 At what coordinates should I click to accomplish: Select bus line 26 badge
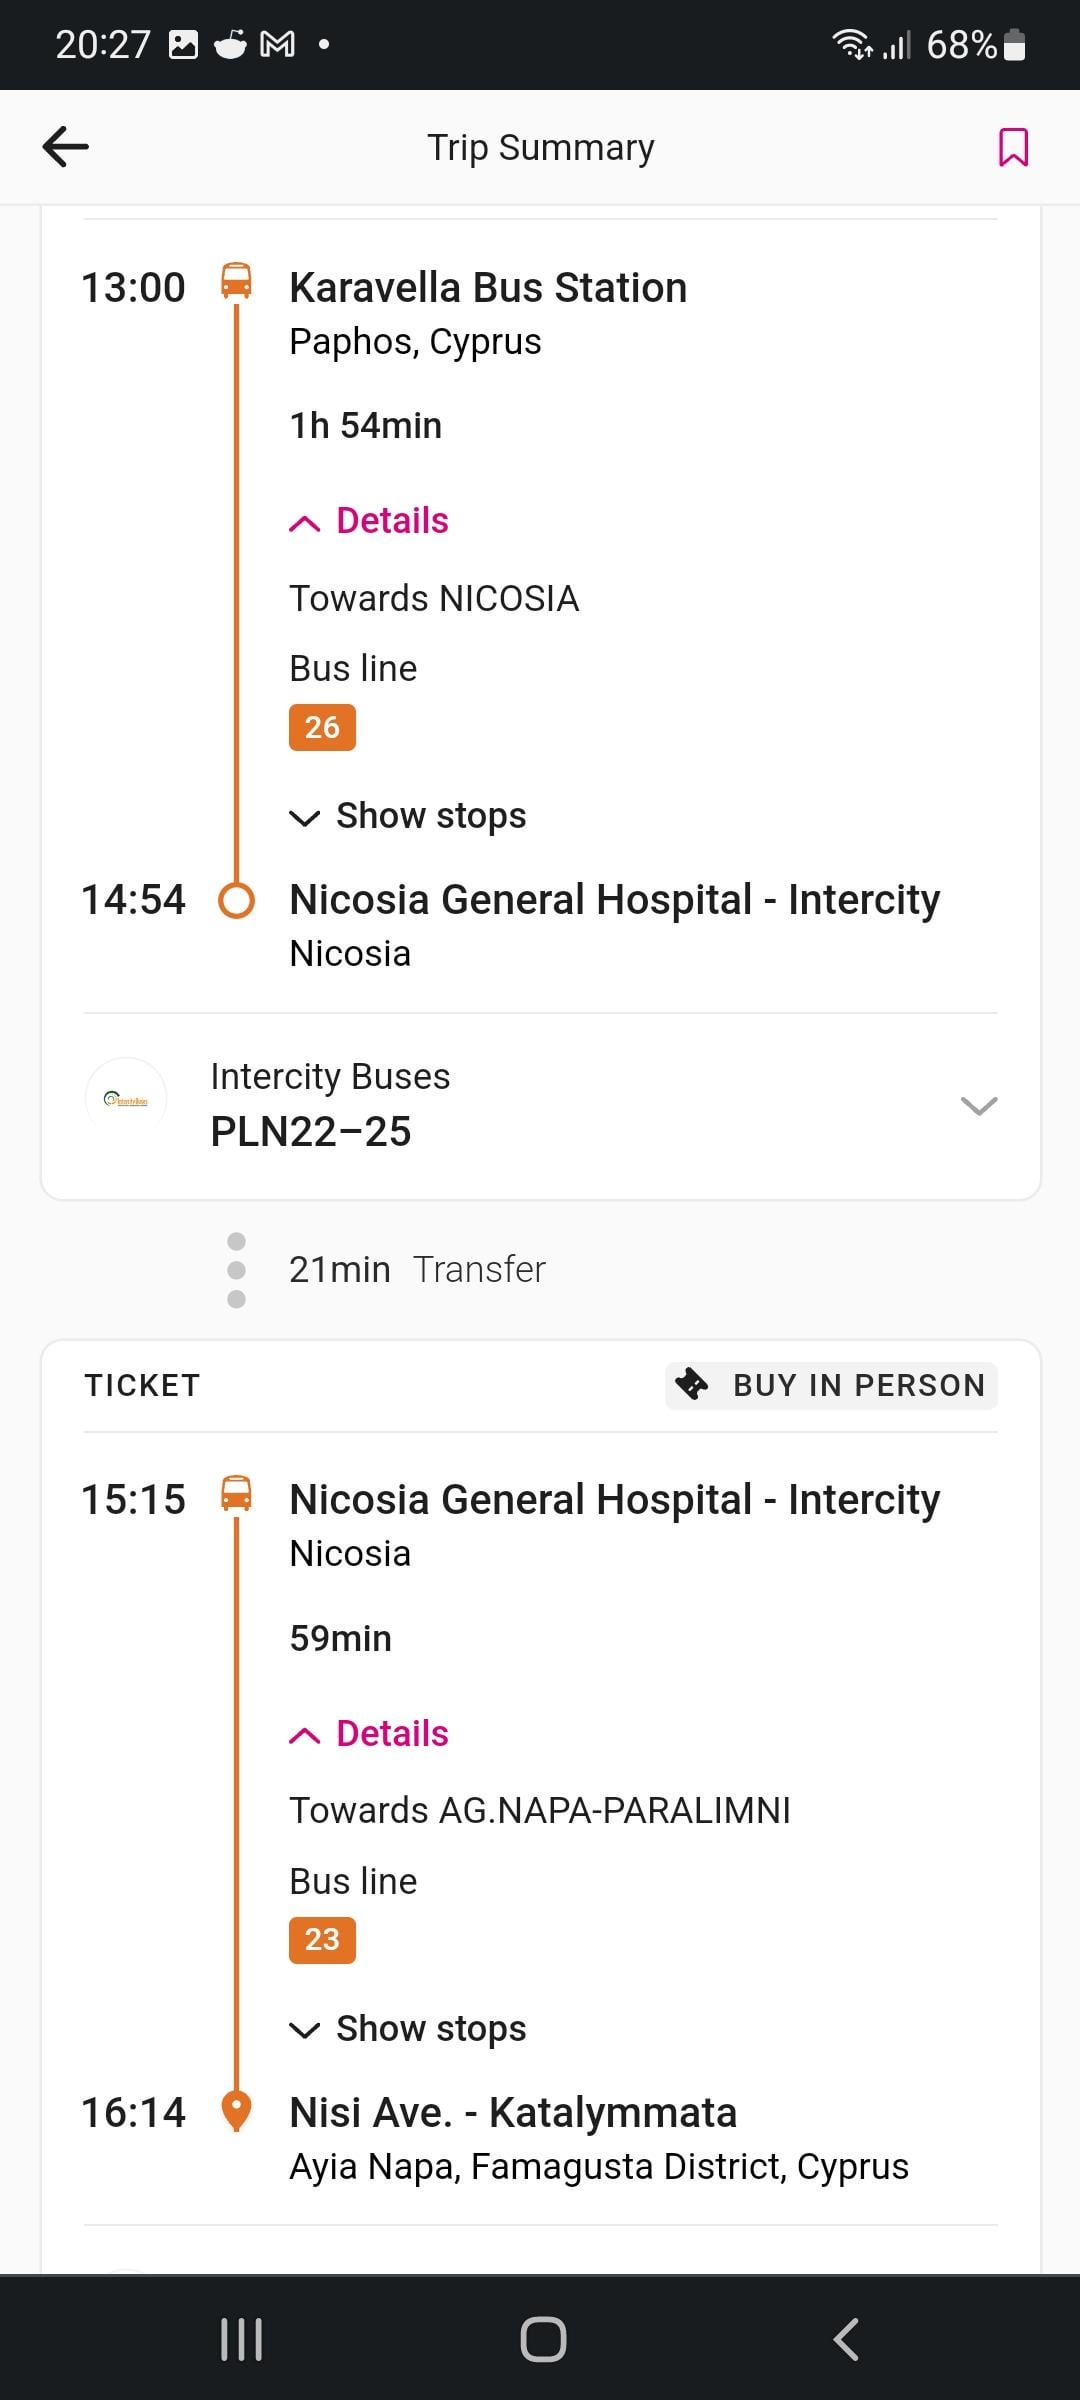coord(322,727)
